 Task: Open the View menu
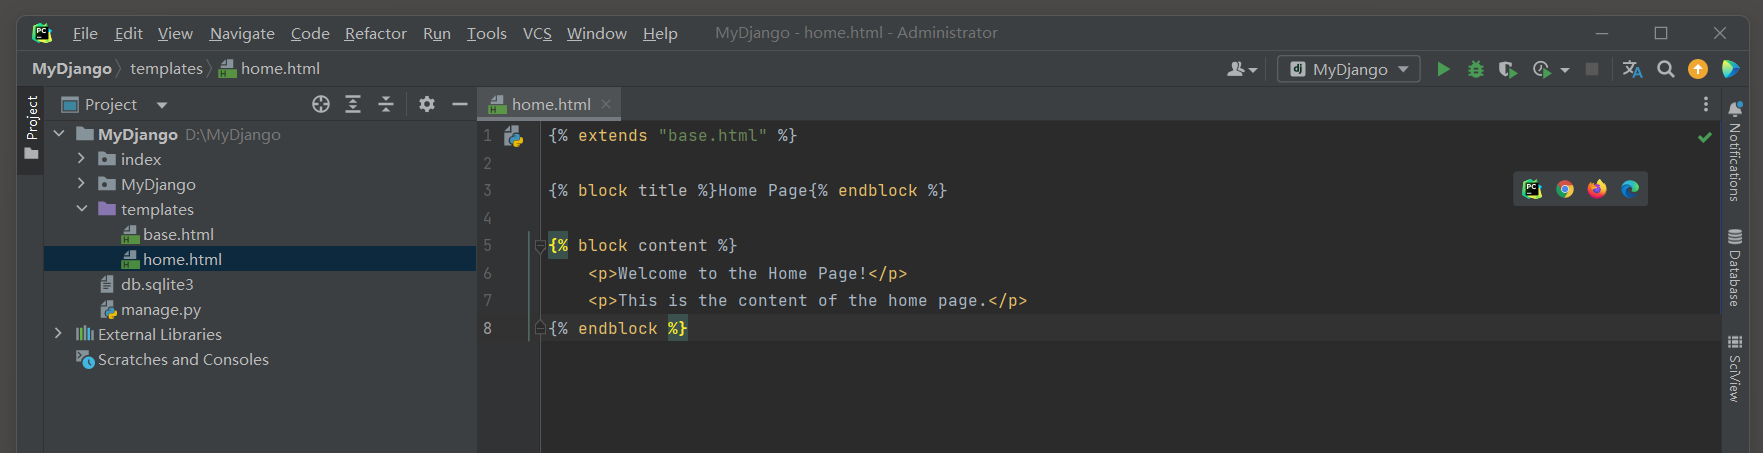[x=175, y=33]
